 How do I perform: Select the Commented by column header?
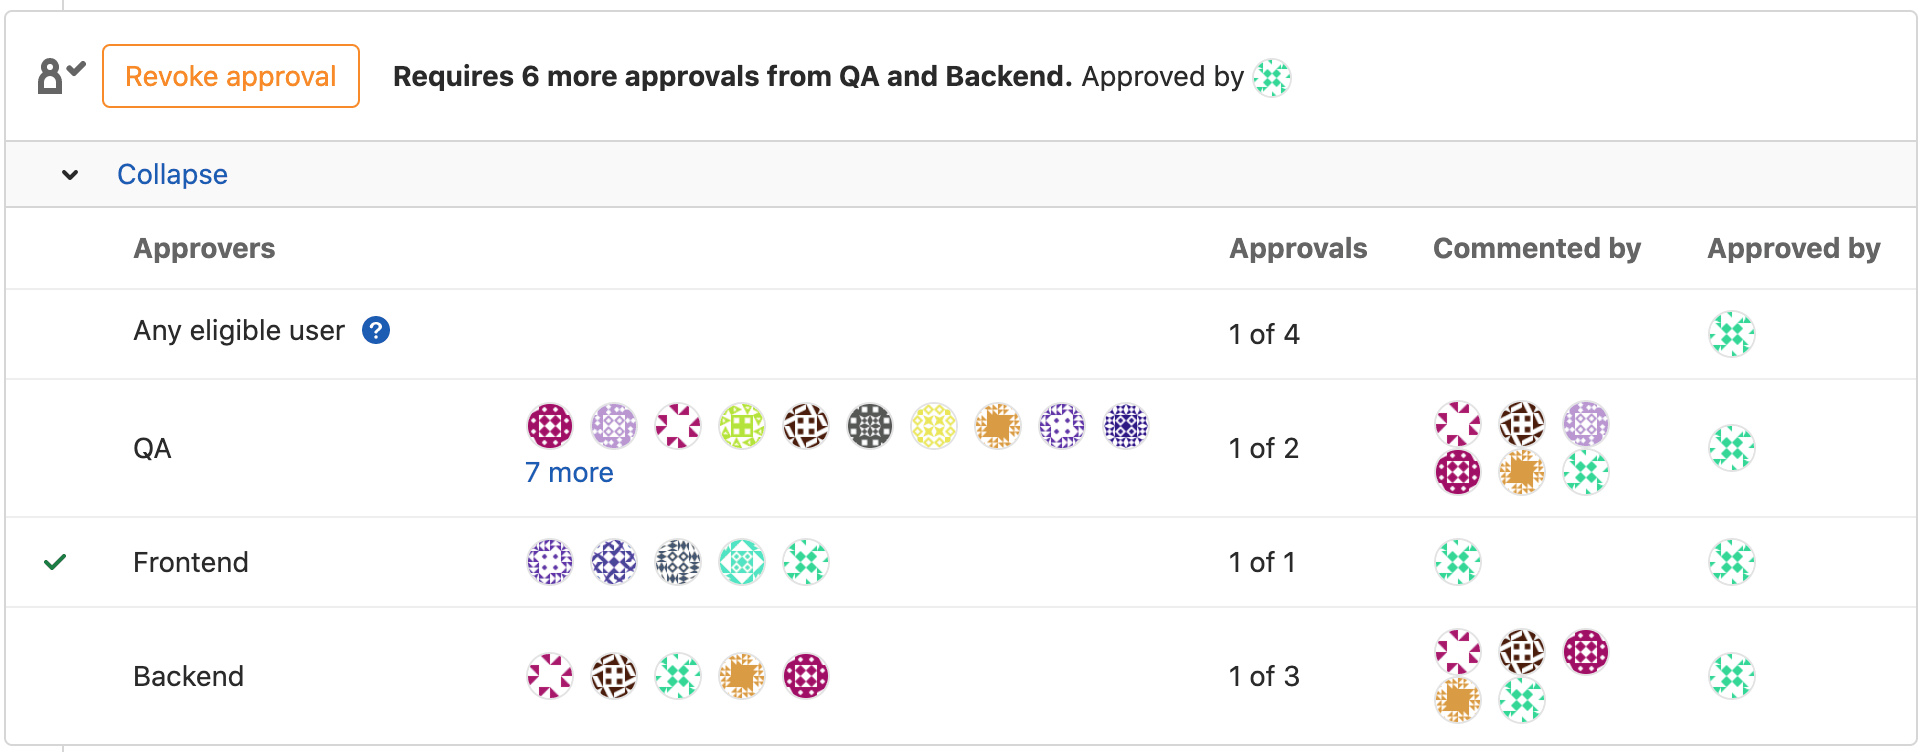[1537, 248]
